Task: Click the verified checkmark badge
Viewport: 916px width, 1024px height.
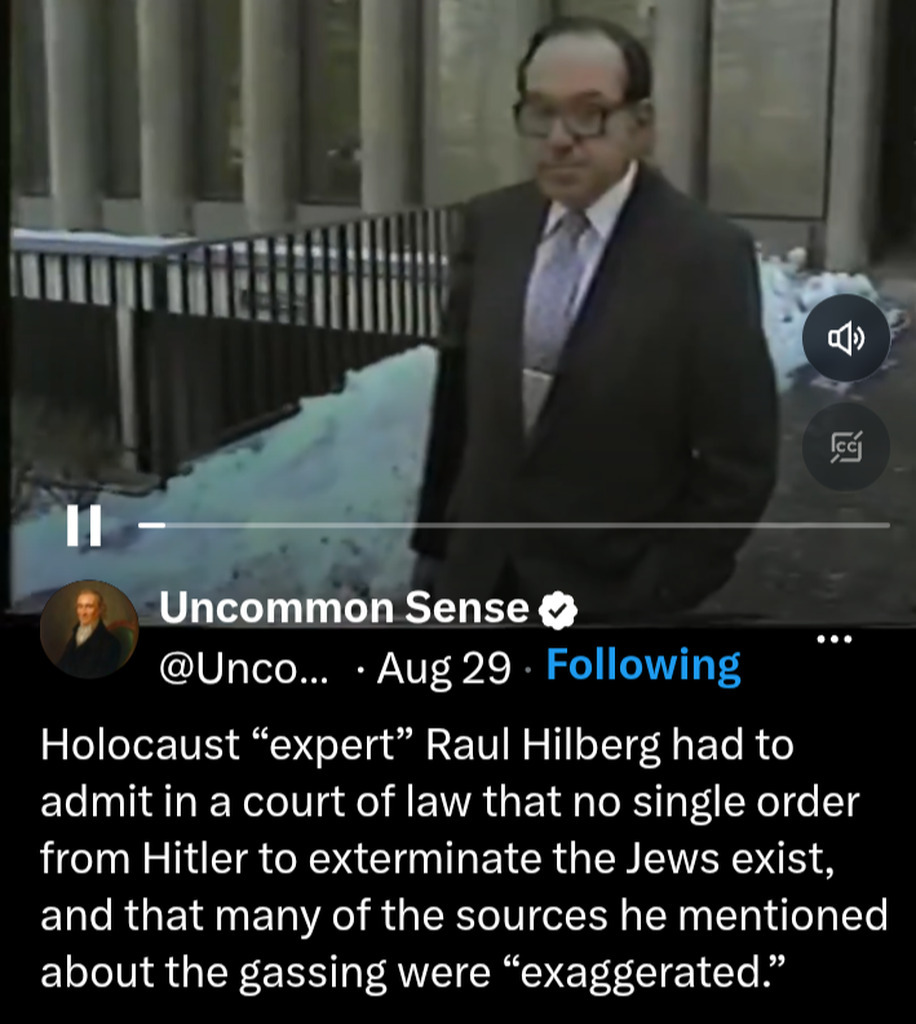Action: (x=557, y=610)
